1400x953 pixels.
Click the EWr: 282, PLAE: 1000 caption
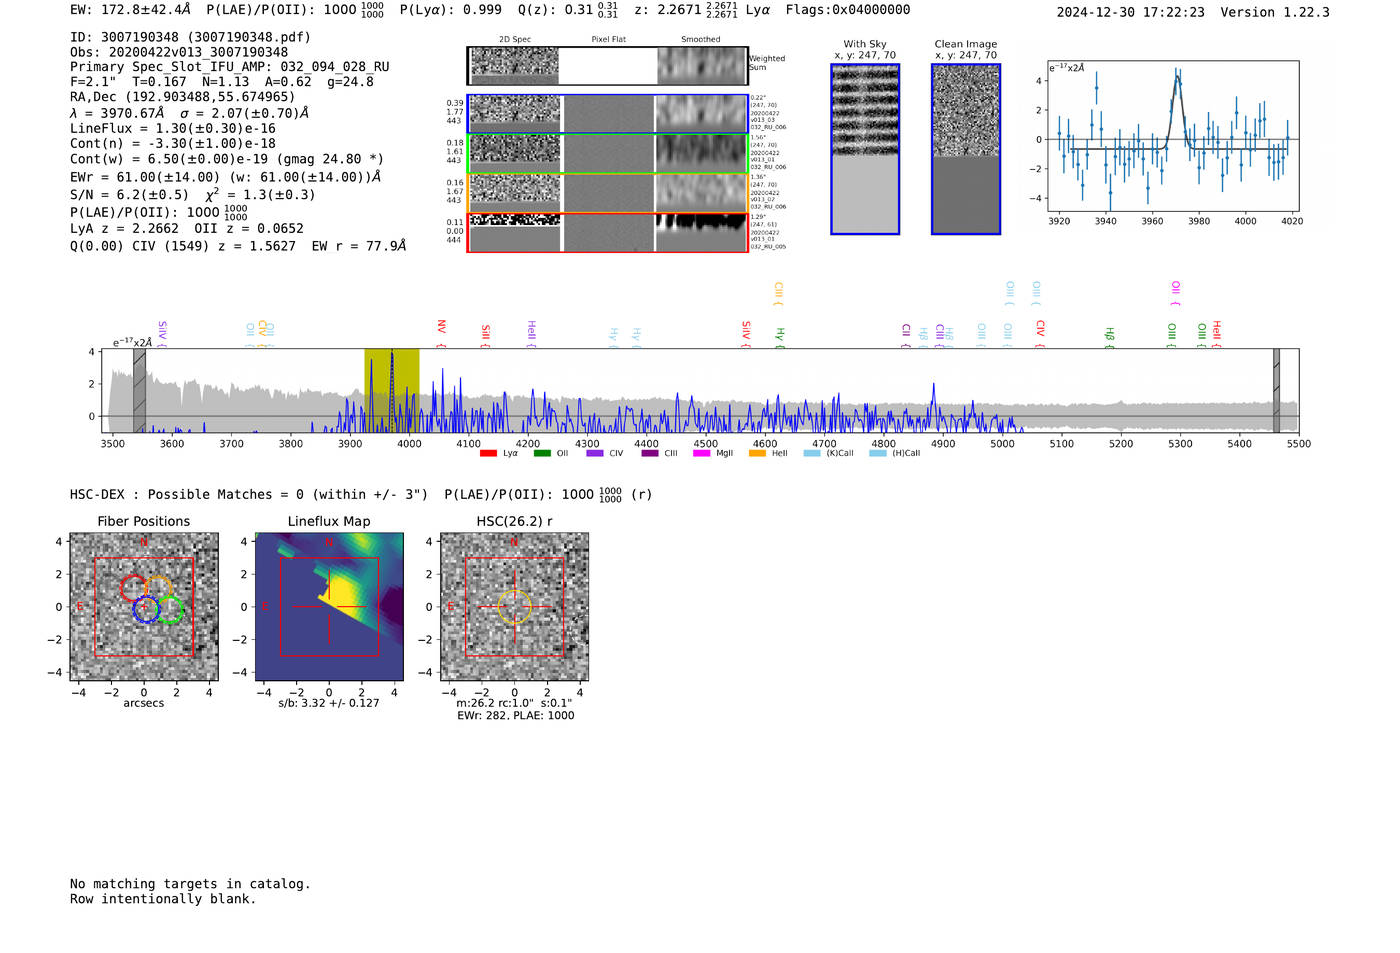(x=516, y=715)
